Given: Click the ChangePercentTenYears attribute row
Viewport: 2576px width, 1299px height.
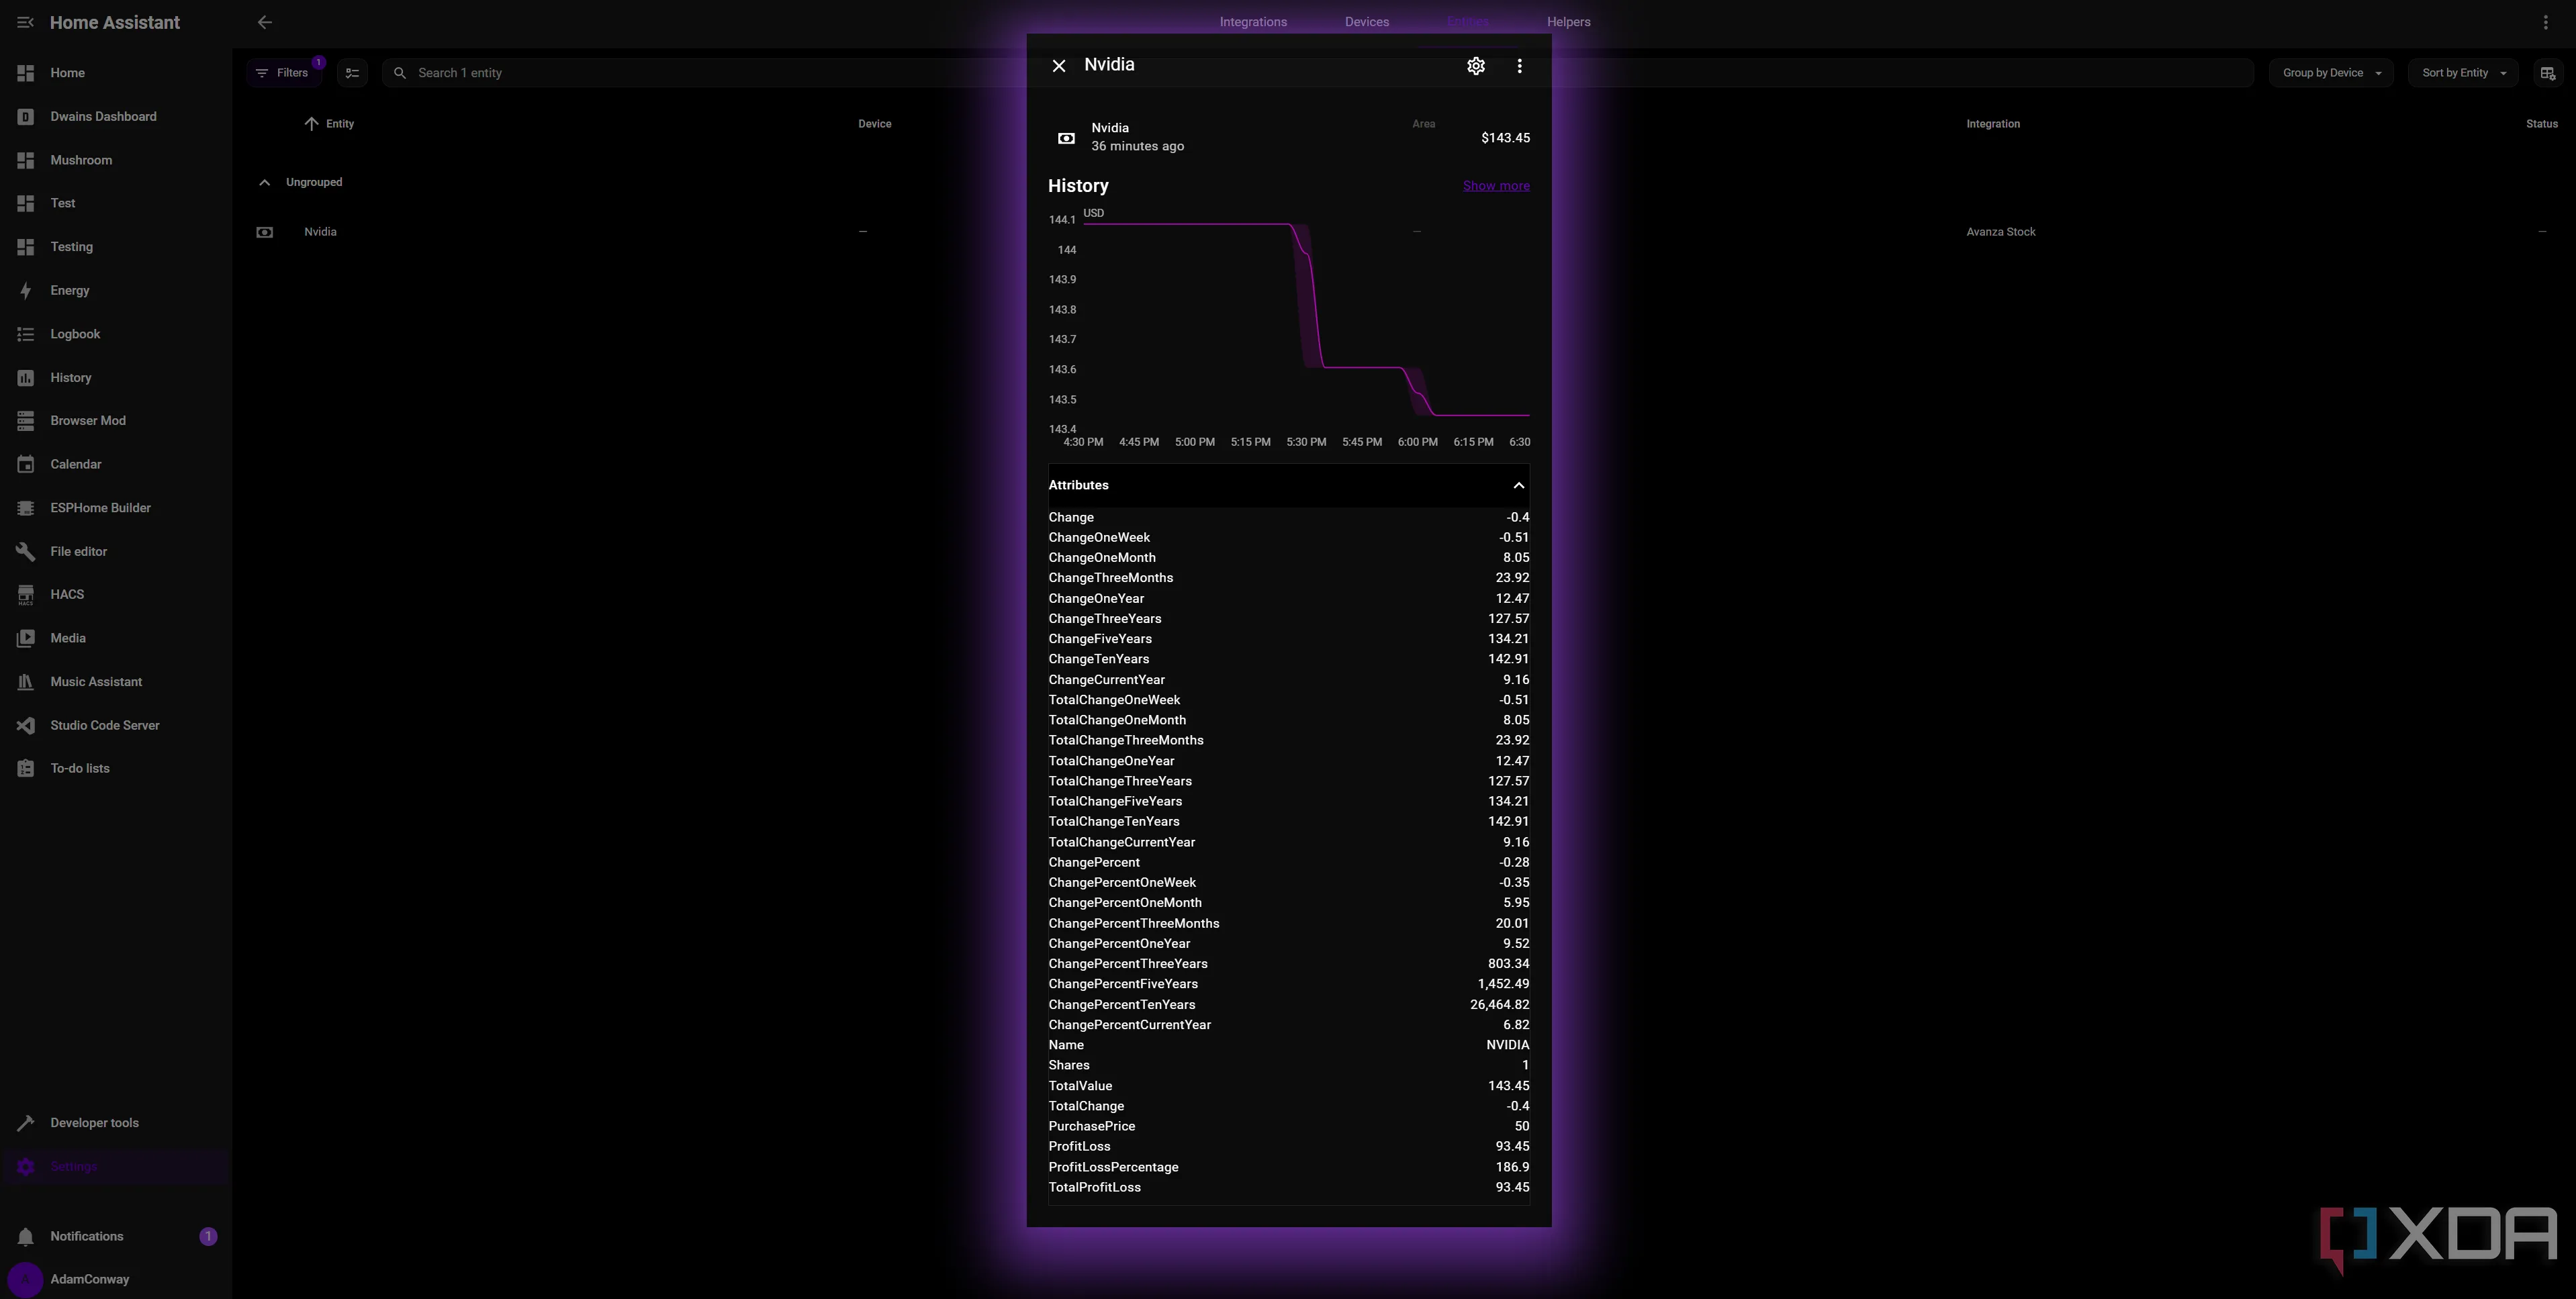Looking at the screenshot, I should pyautogui.click(x=1288, y=1005).
